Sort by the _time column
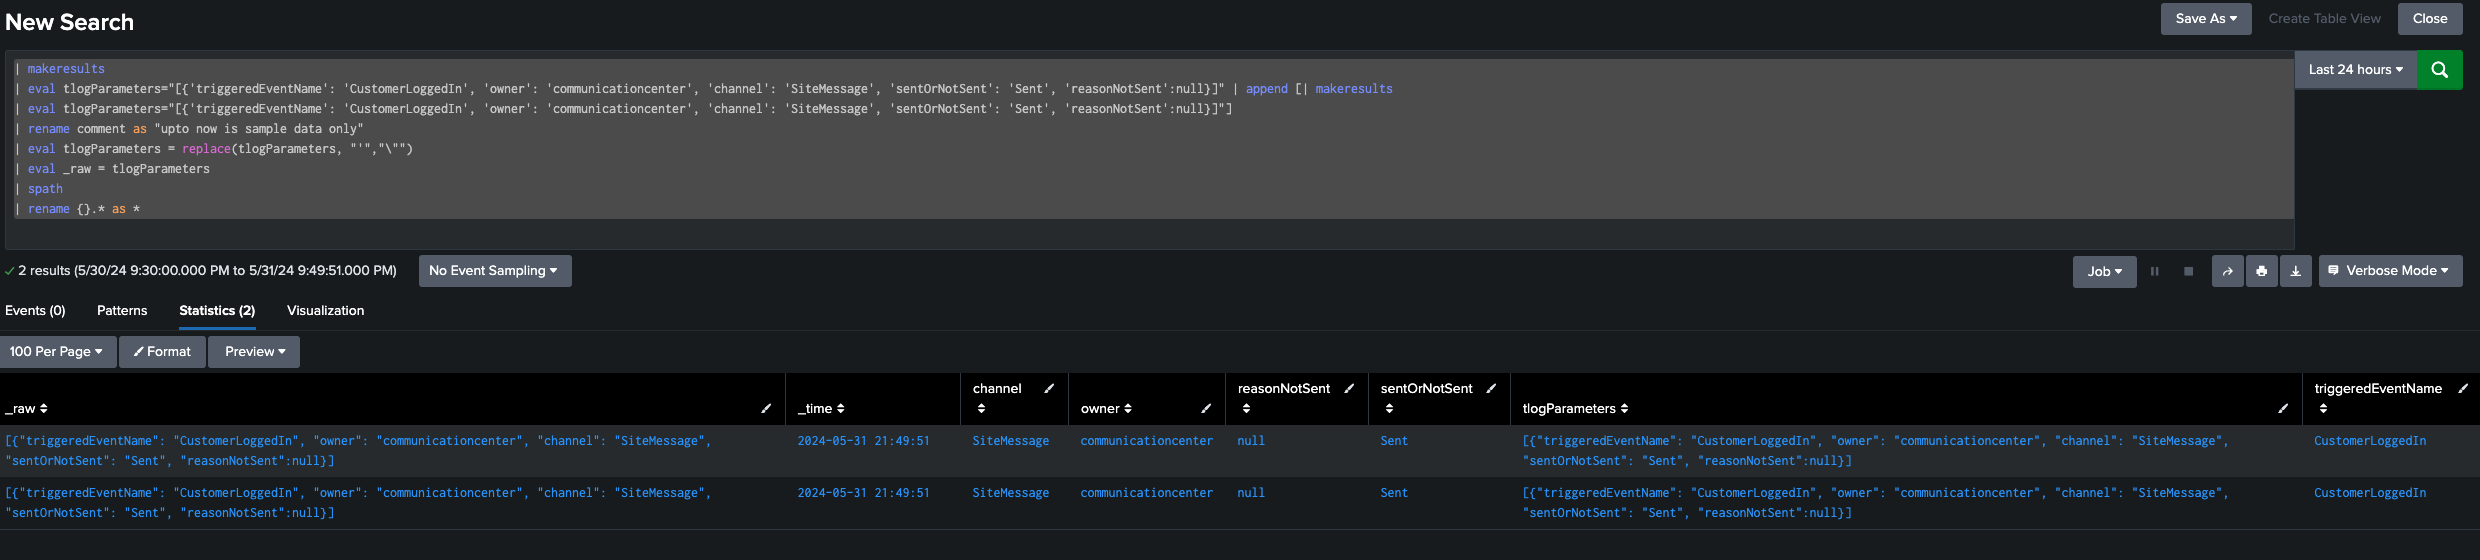 point(821,409)
